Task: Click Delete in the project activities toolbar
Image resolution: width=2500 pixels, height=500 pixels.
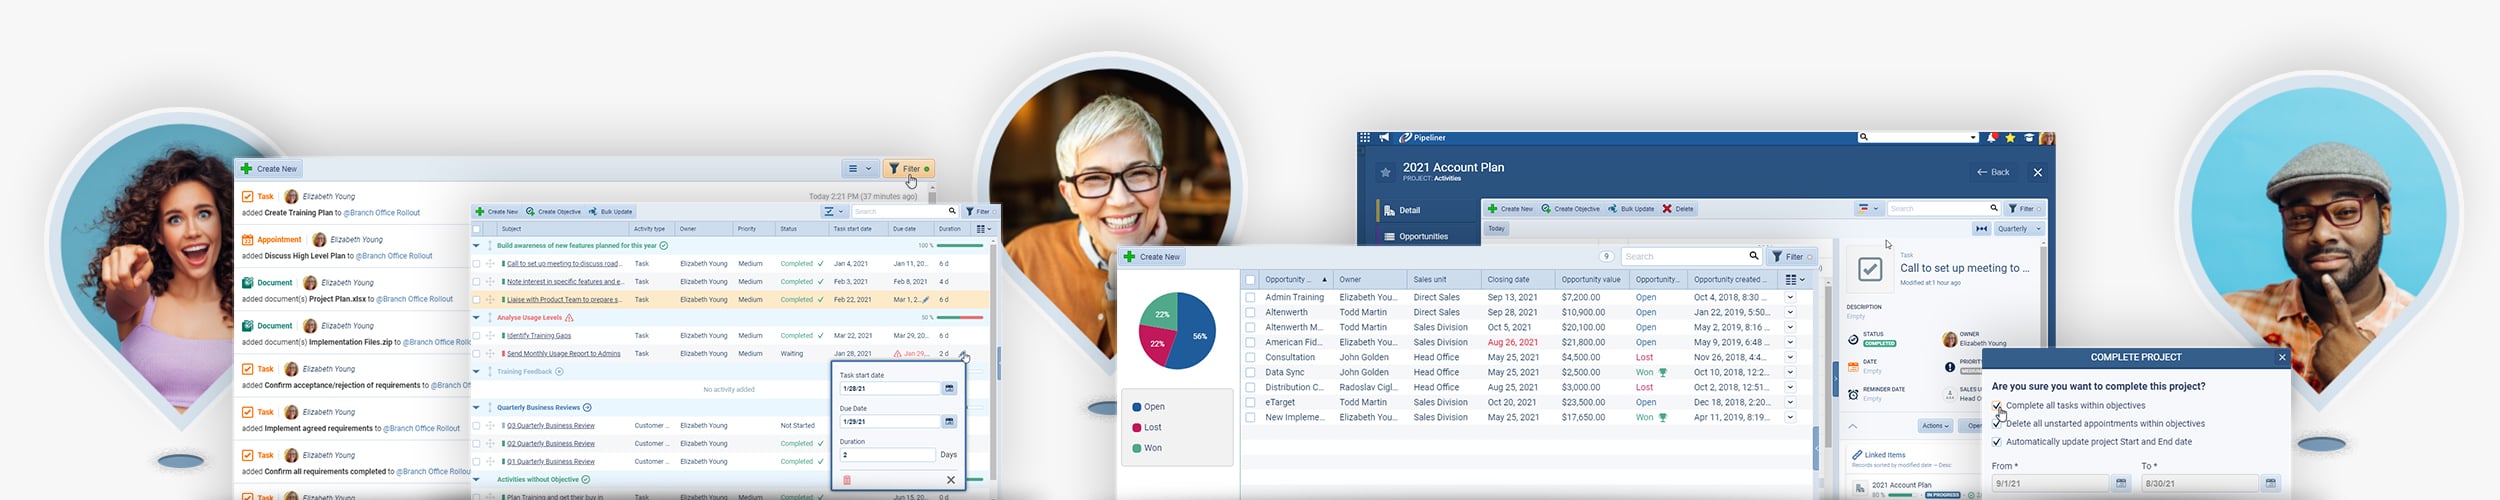Action: [x=1678, y=209]
